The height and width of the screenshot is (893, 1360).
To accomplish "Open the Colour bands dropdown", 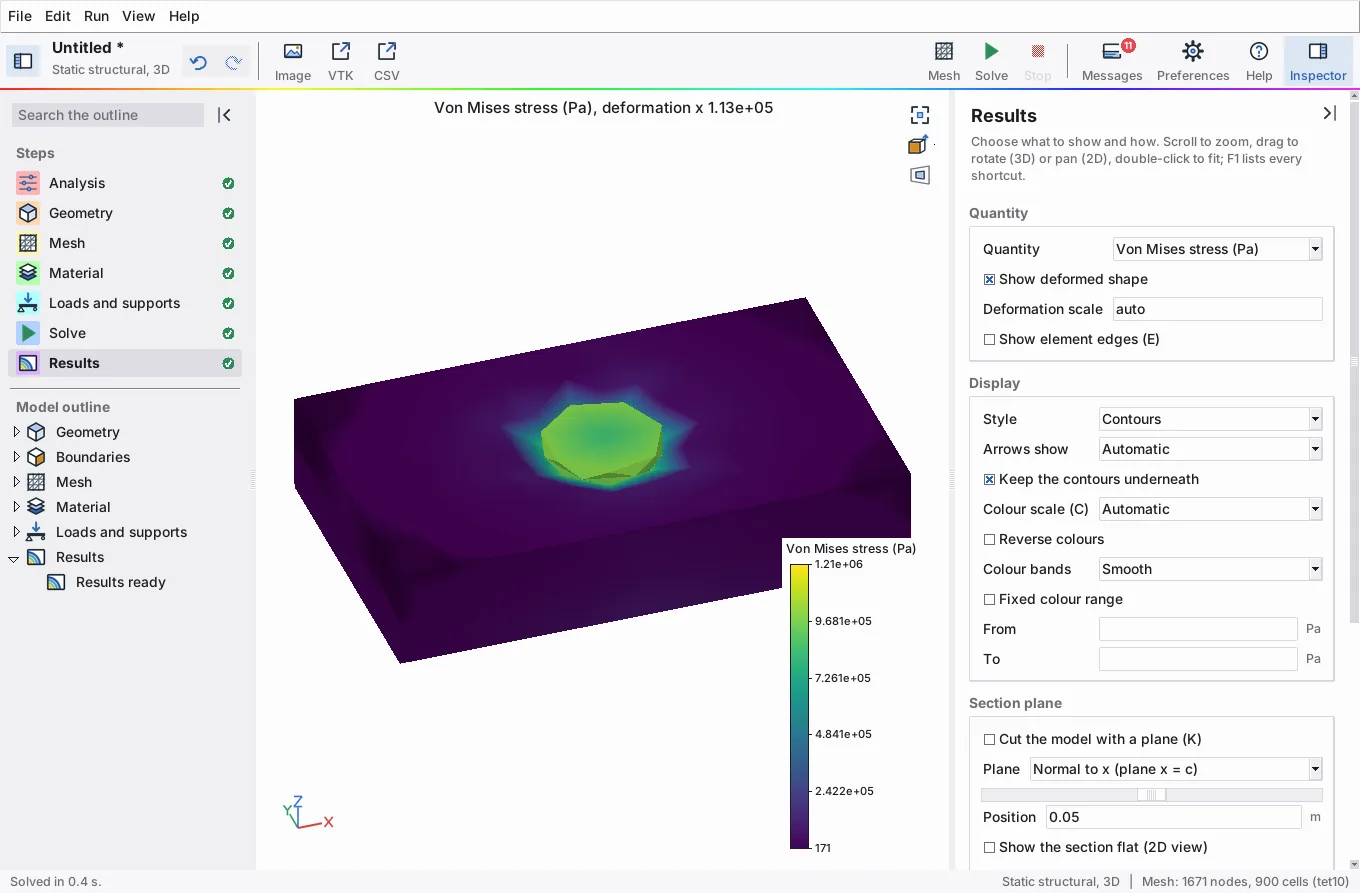I will coord(1211,569).
